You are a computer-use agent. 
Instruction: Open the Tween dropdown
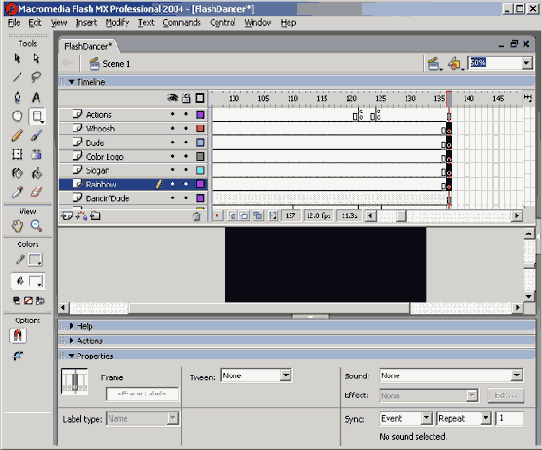click(256, 375)
